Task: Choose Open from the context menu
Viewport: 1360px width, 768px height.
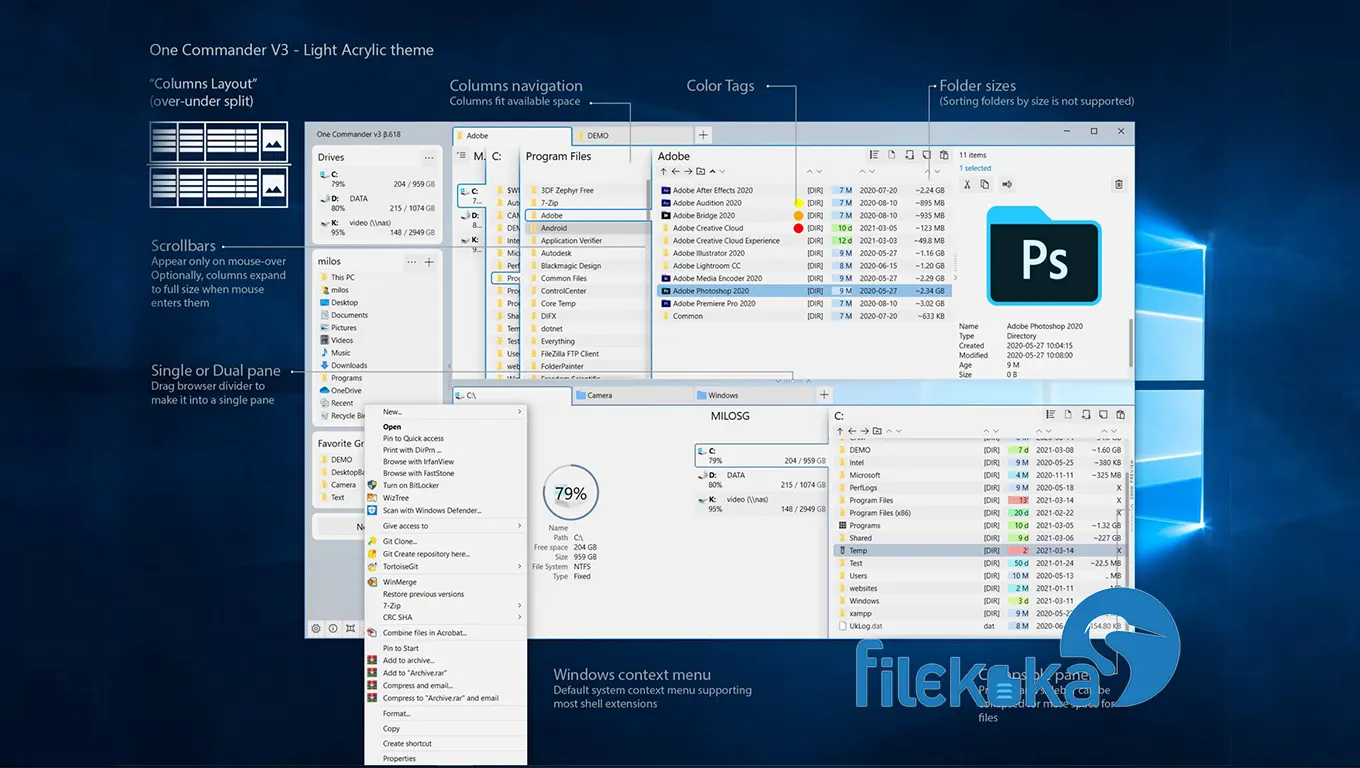Action: 392,427
